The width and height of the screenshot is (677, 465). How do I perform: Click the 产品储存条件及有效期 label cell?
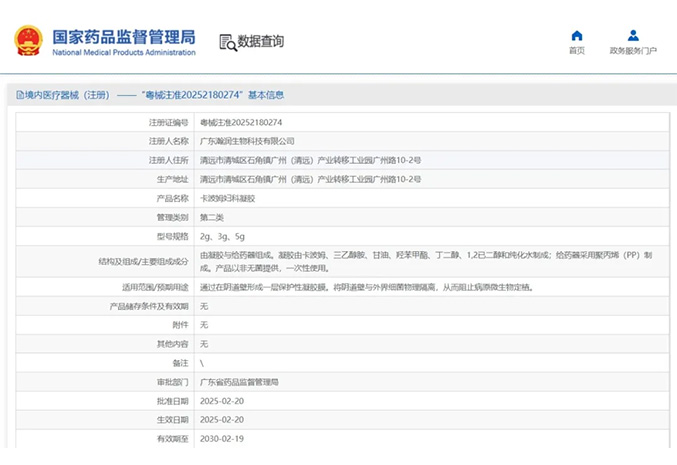tap(105, 306)
